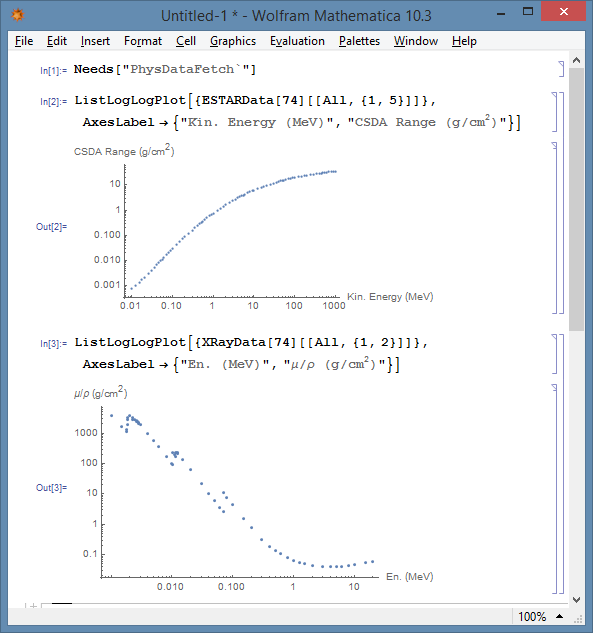
Task: Open the Graphics menu
Action: click(x=233, y=41)
